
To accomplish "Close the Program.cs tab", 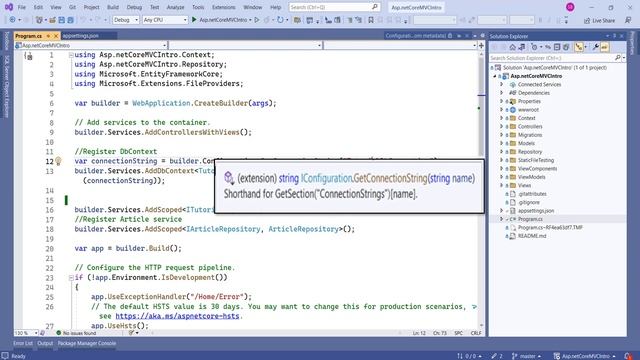I will click(56, 36).
